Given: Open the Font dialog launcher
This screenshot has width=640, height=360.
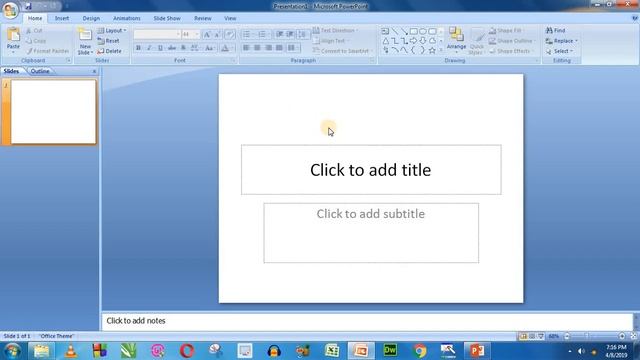Looking at the screenshot, I should [234, 60].
